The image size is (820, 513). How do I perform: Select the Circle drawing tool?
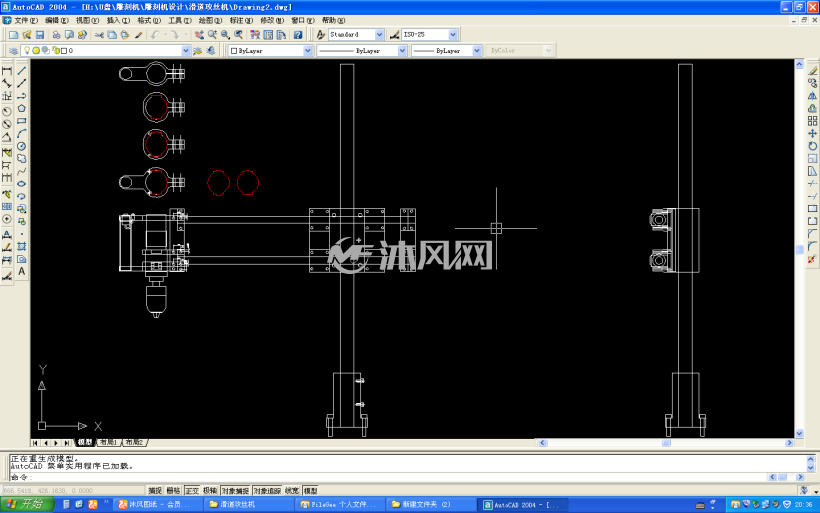point(21,146)
